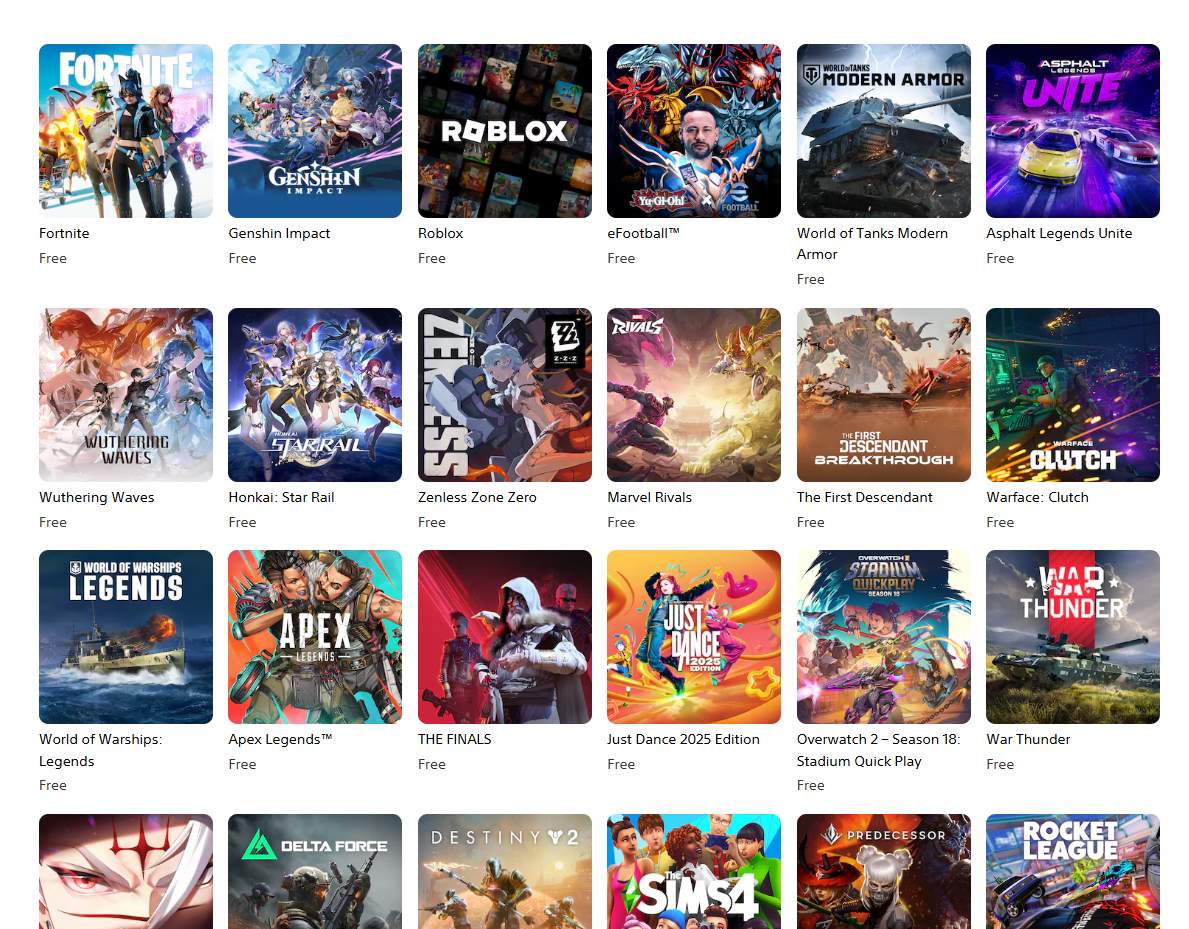Click Free label under Warface: Clutch

[x=1000, y=523]
